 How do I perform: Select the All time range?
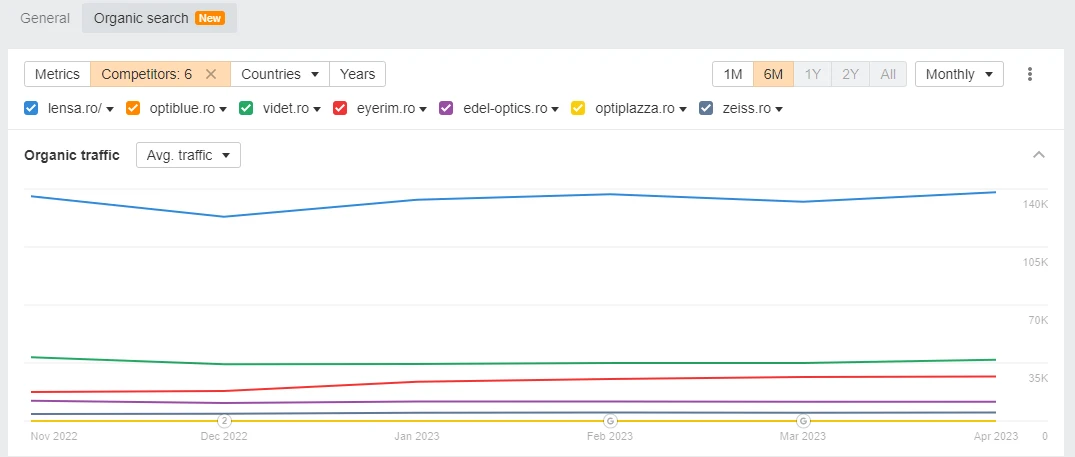(888, 74)
